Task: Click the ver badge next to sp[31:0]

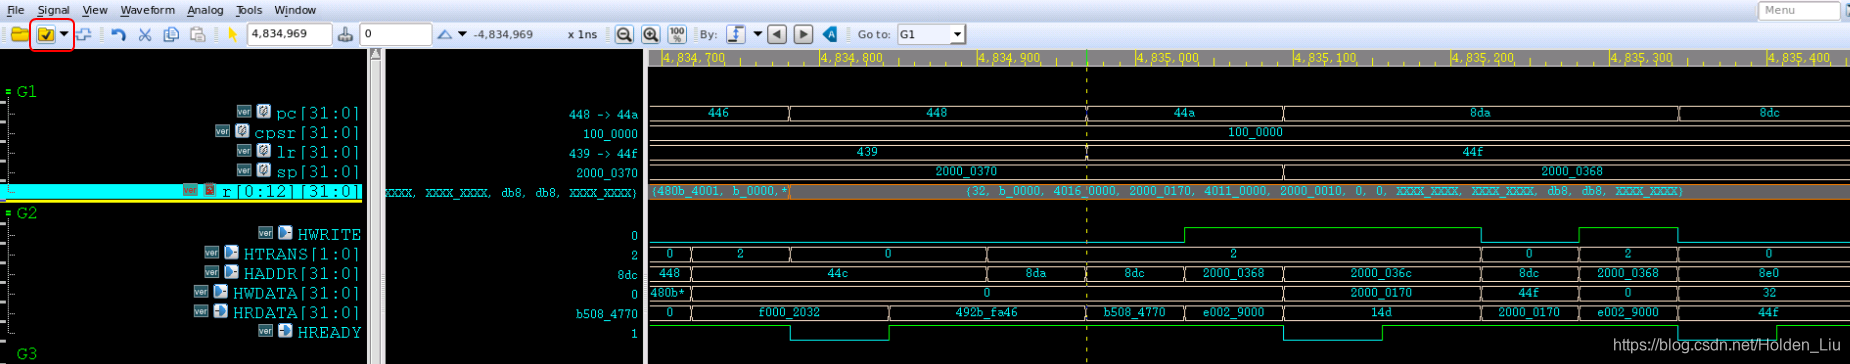Action: [244, 171]
